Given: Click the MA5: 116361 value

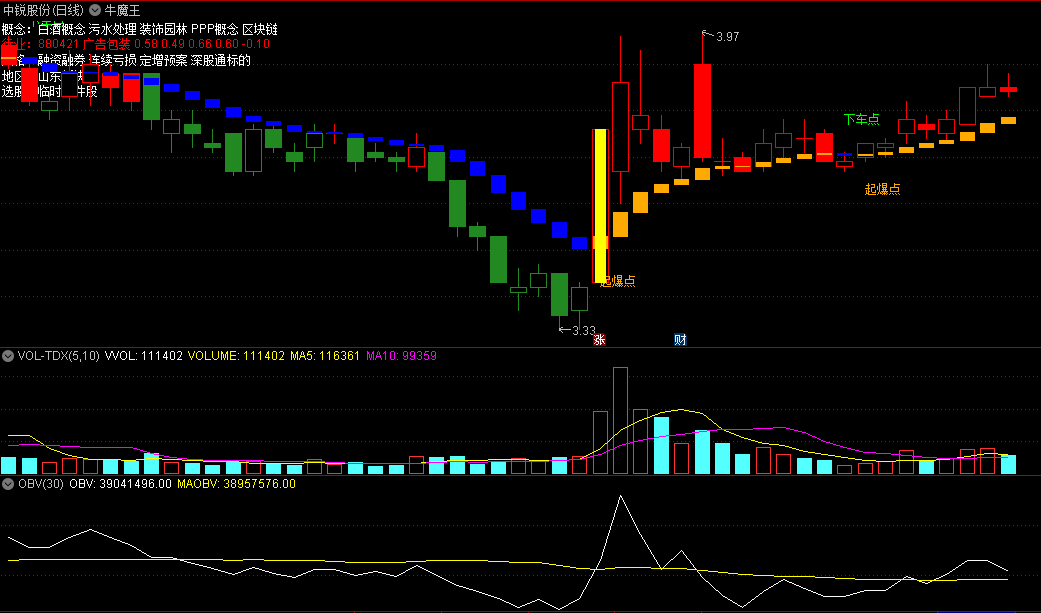Looking at the screenshot, I should pos(325,356).
